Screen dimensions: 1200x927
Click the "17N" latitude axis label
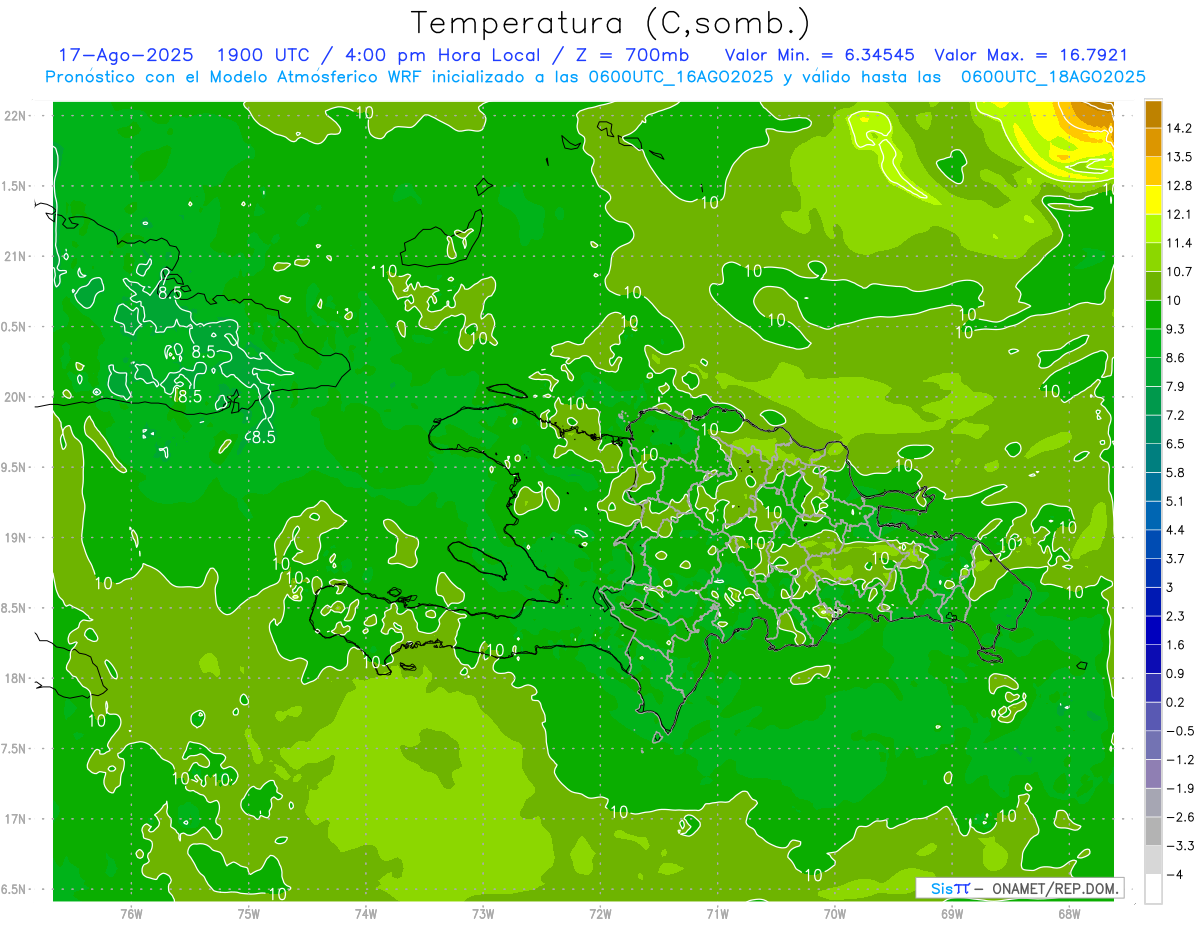pos(16,819)
